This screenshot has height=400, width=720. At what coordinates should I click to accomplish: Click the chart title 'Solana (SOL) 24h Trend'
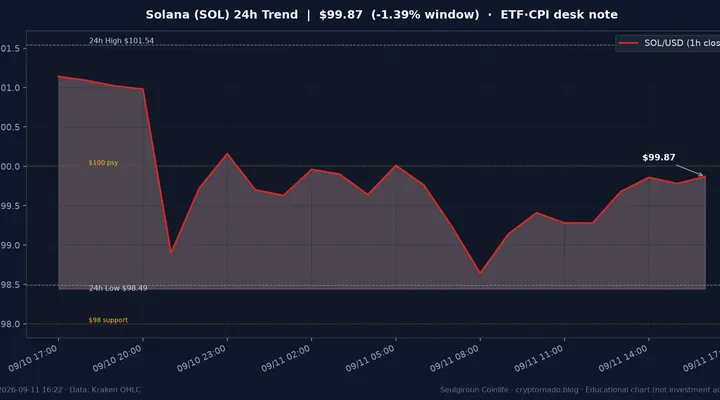click(222, 15)
